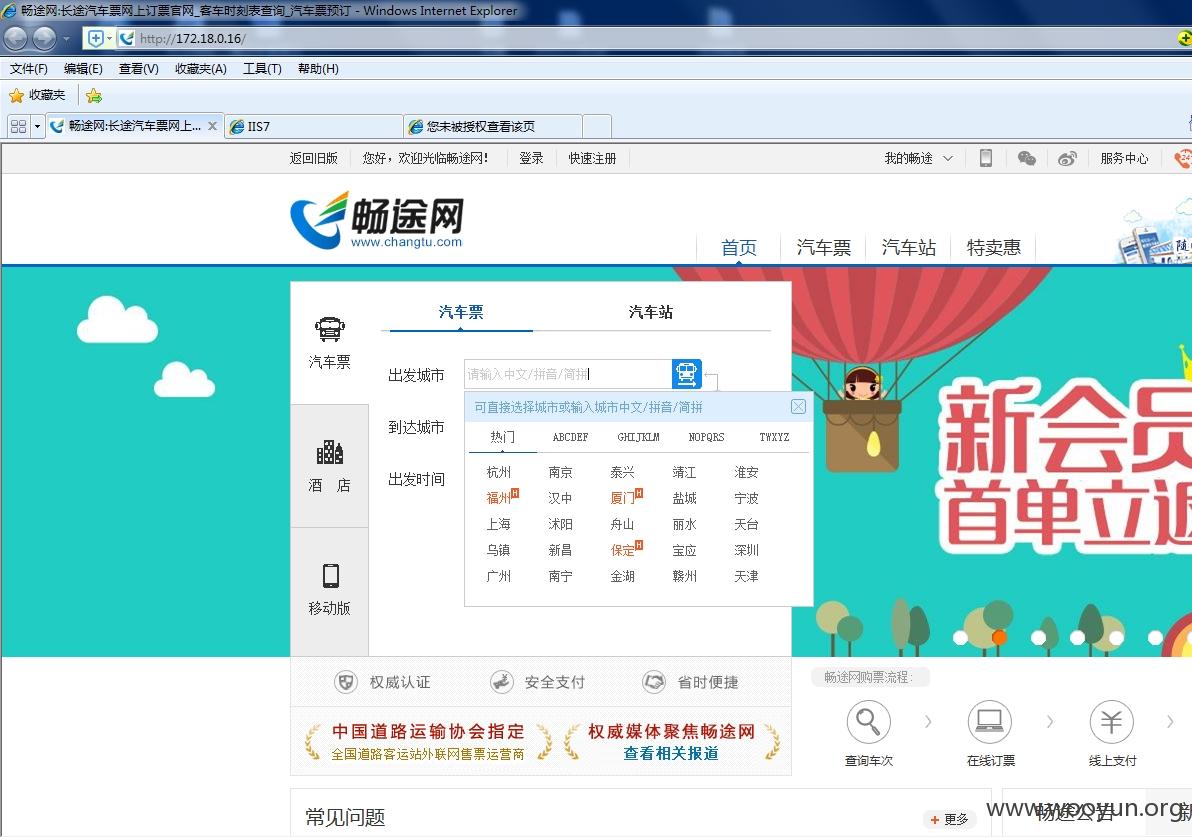Open the 收藏夹(A) menu

pos(201,68)
